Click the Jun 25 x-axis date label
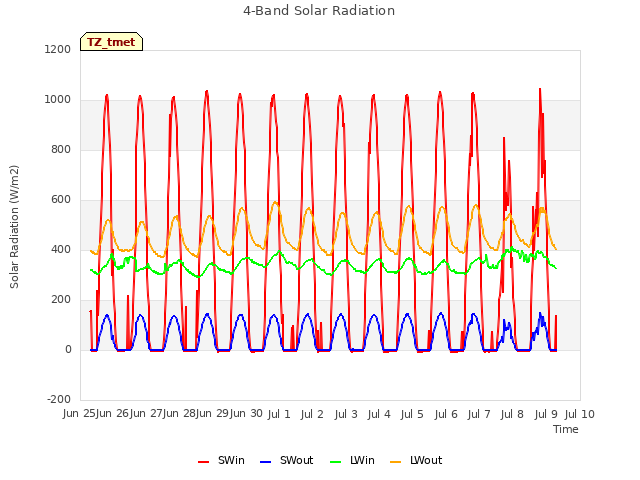Viewport: 640px width, 480px height. point(79,414)
